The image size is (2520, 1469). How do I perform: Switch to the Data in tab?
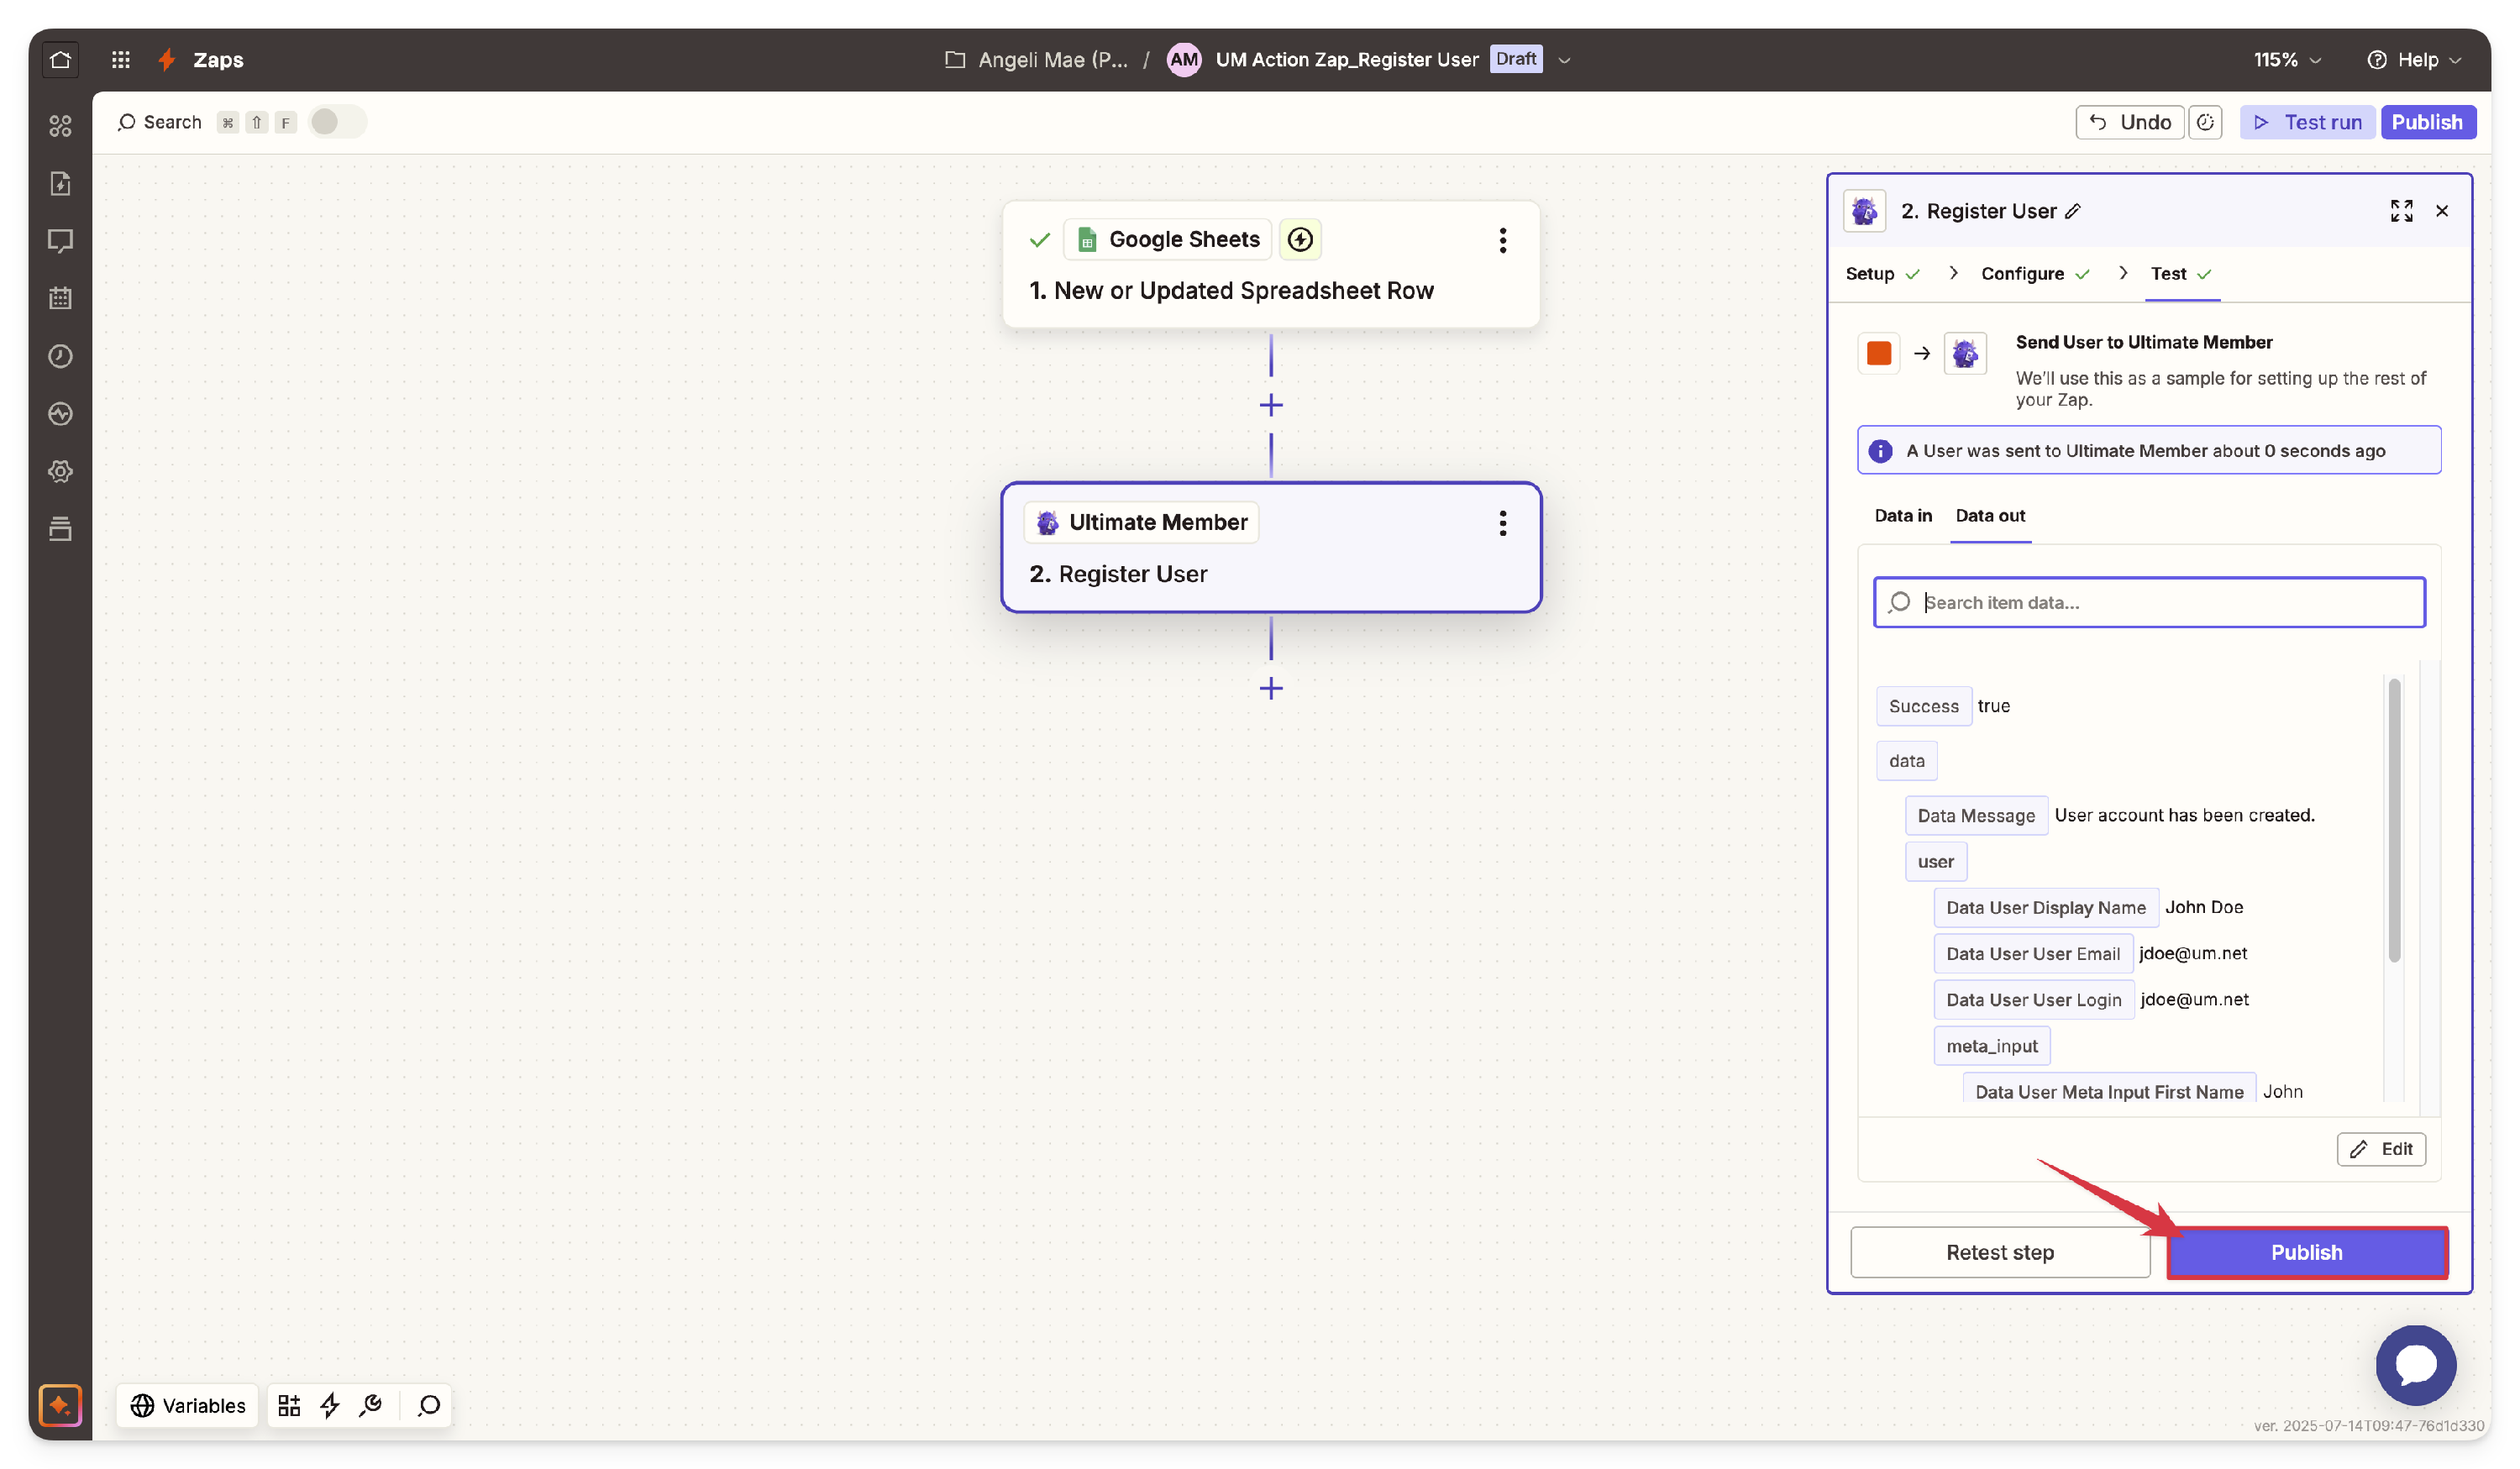point(1903,516)
